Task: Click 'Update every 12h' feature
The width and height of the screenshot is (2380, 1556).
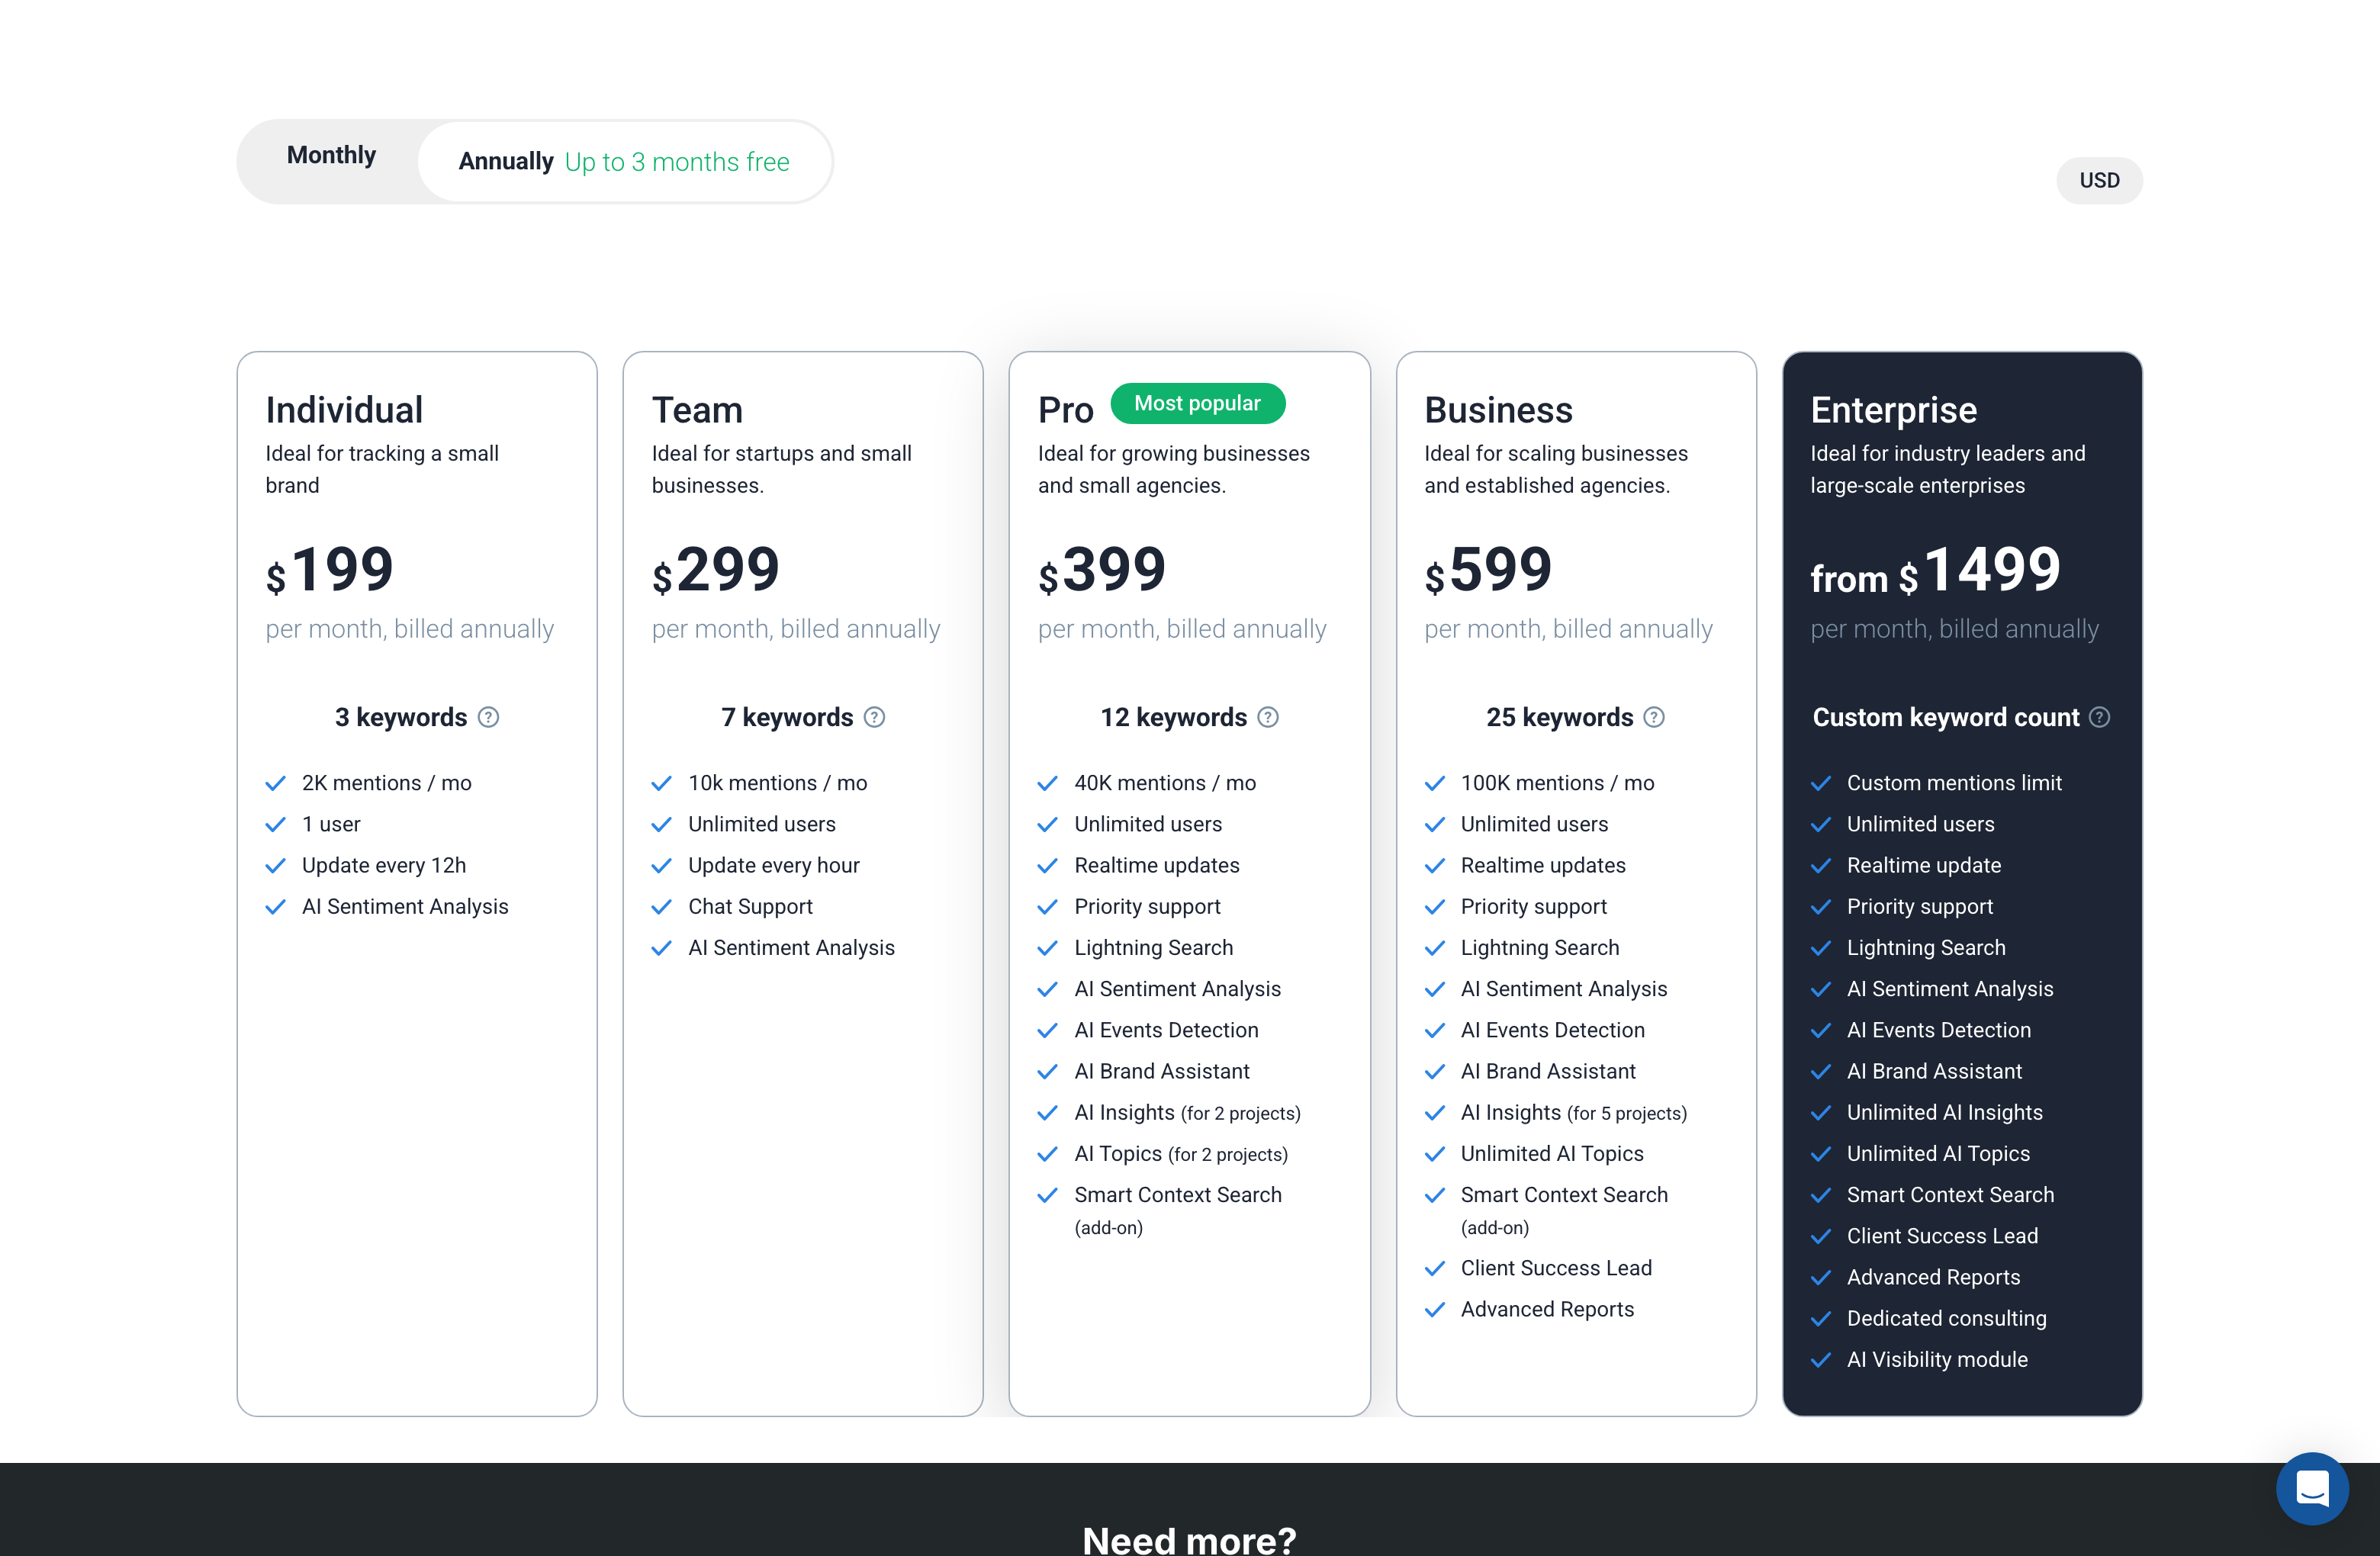Action: 384,865
